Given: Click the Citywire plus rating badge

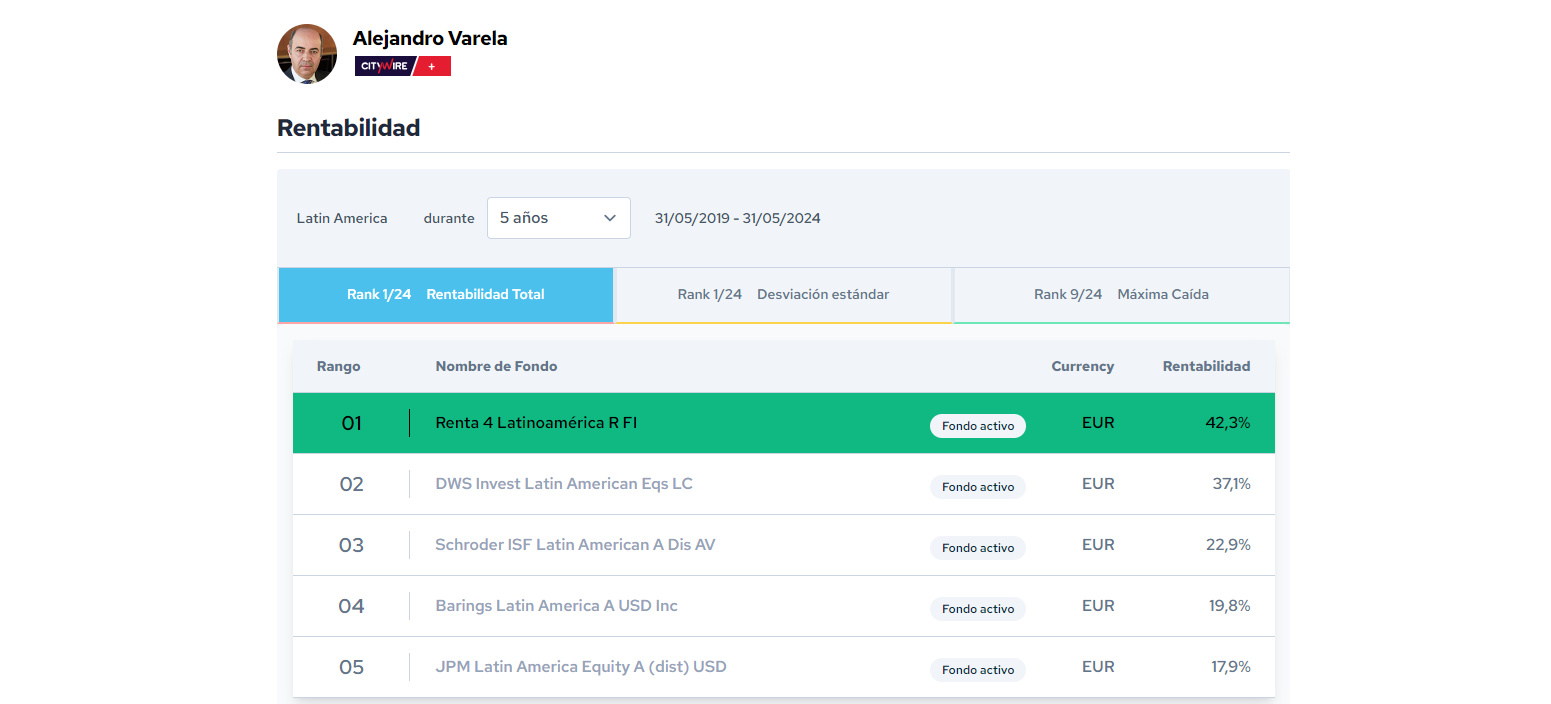Looking at the screenshot, I should 403,66.
